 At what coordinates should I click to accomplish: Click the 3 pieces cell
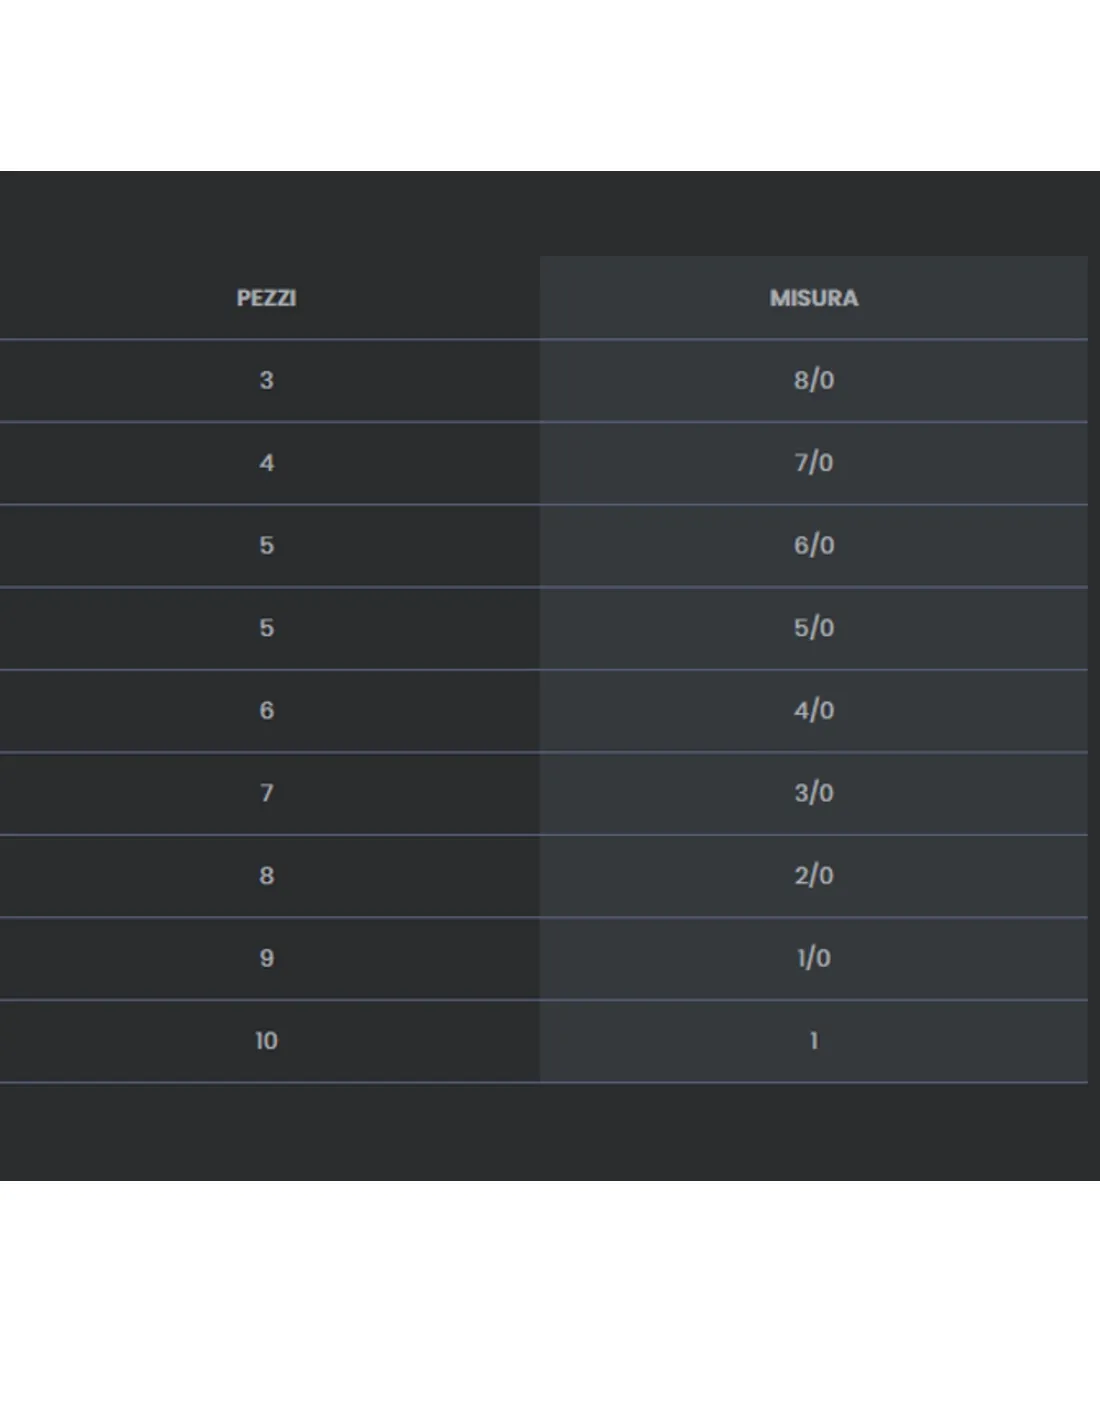point(266,380)
